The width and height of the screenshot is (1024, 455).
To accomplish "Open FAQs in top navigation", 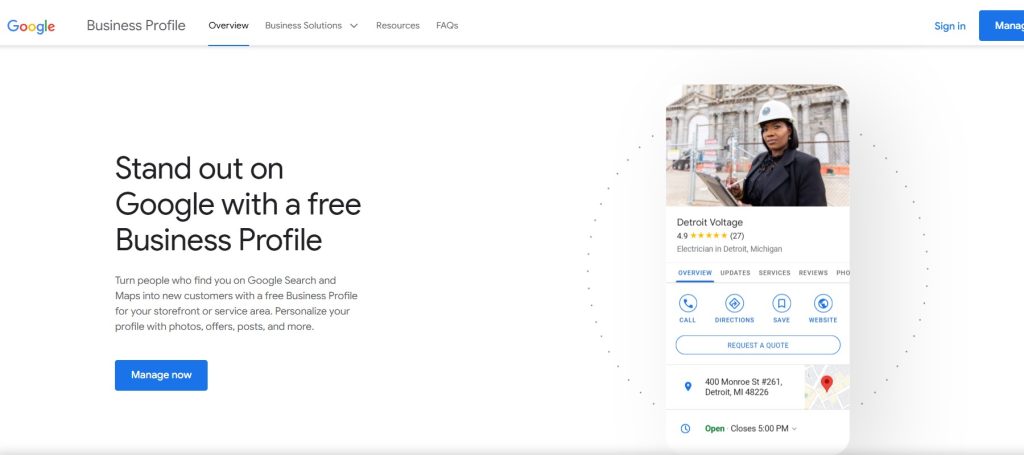I will click(447, 25).
